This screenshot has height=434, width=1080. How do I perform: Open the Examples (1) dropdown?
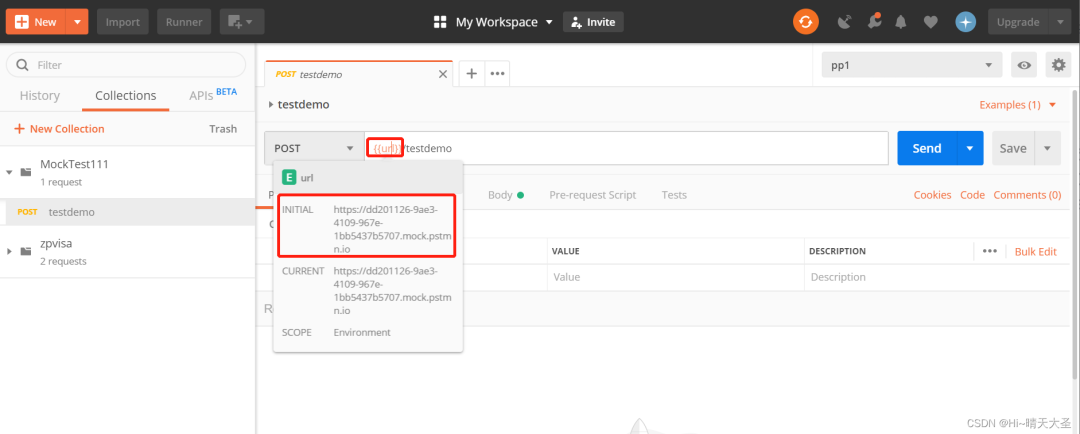[x=1017, y=105]
